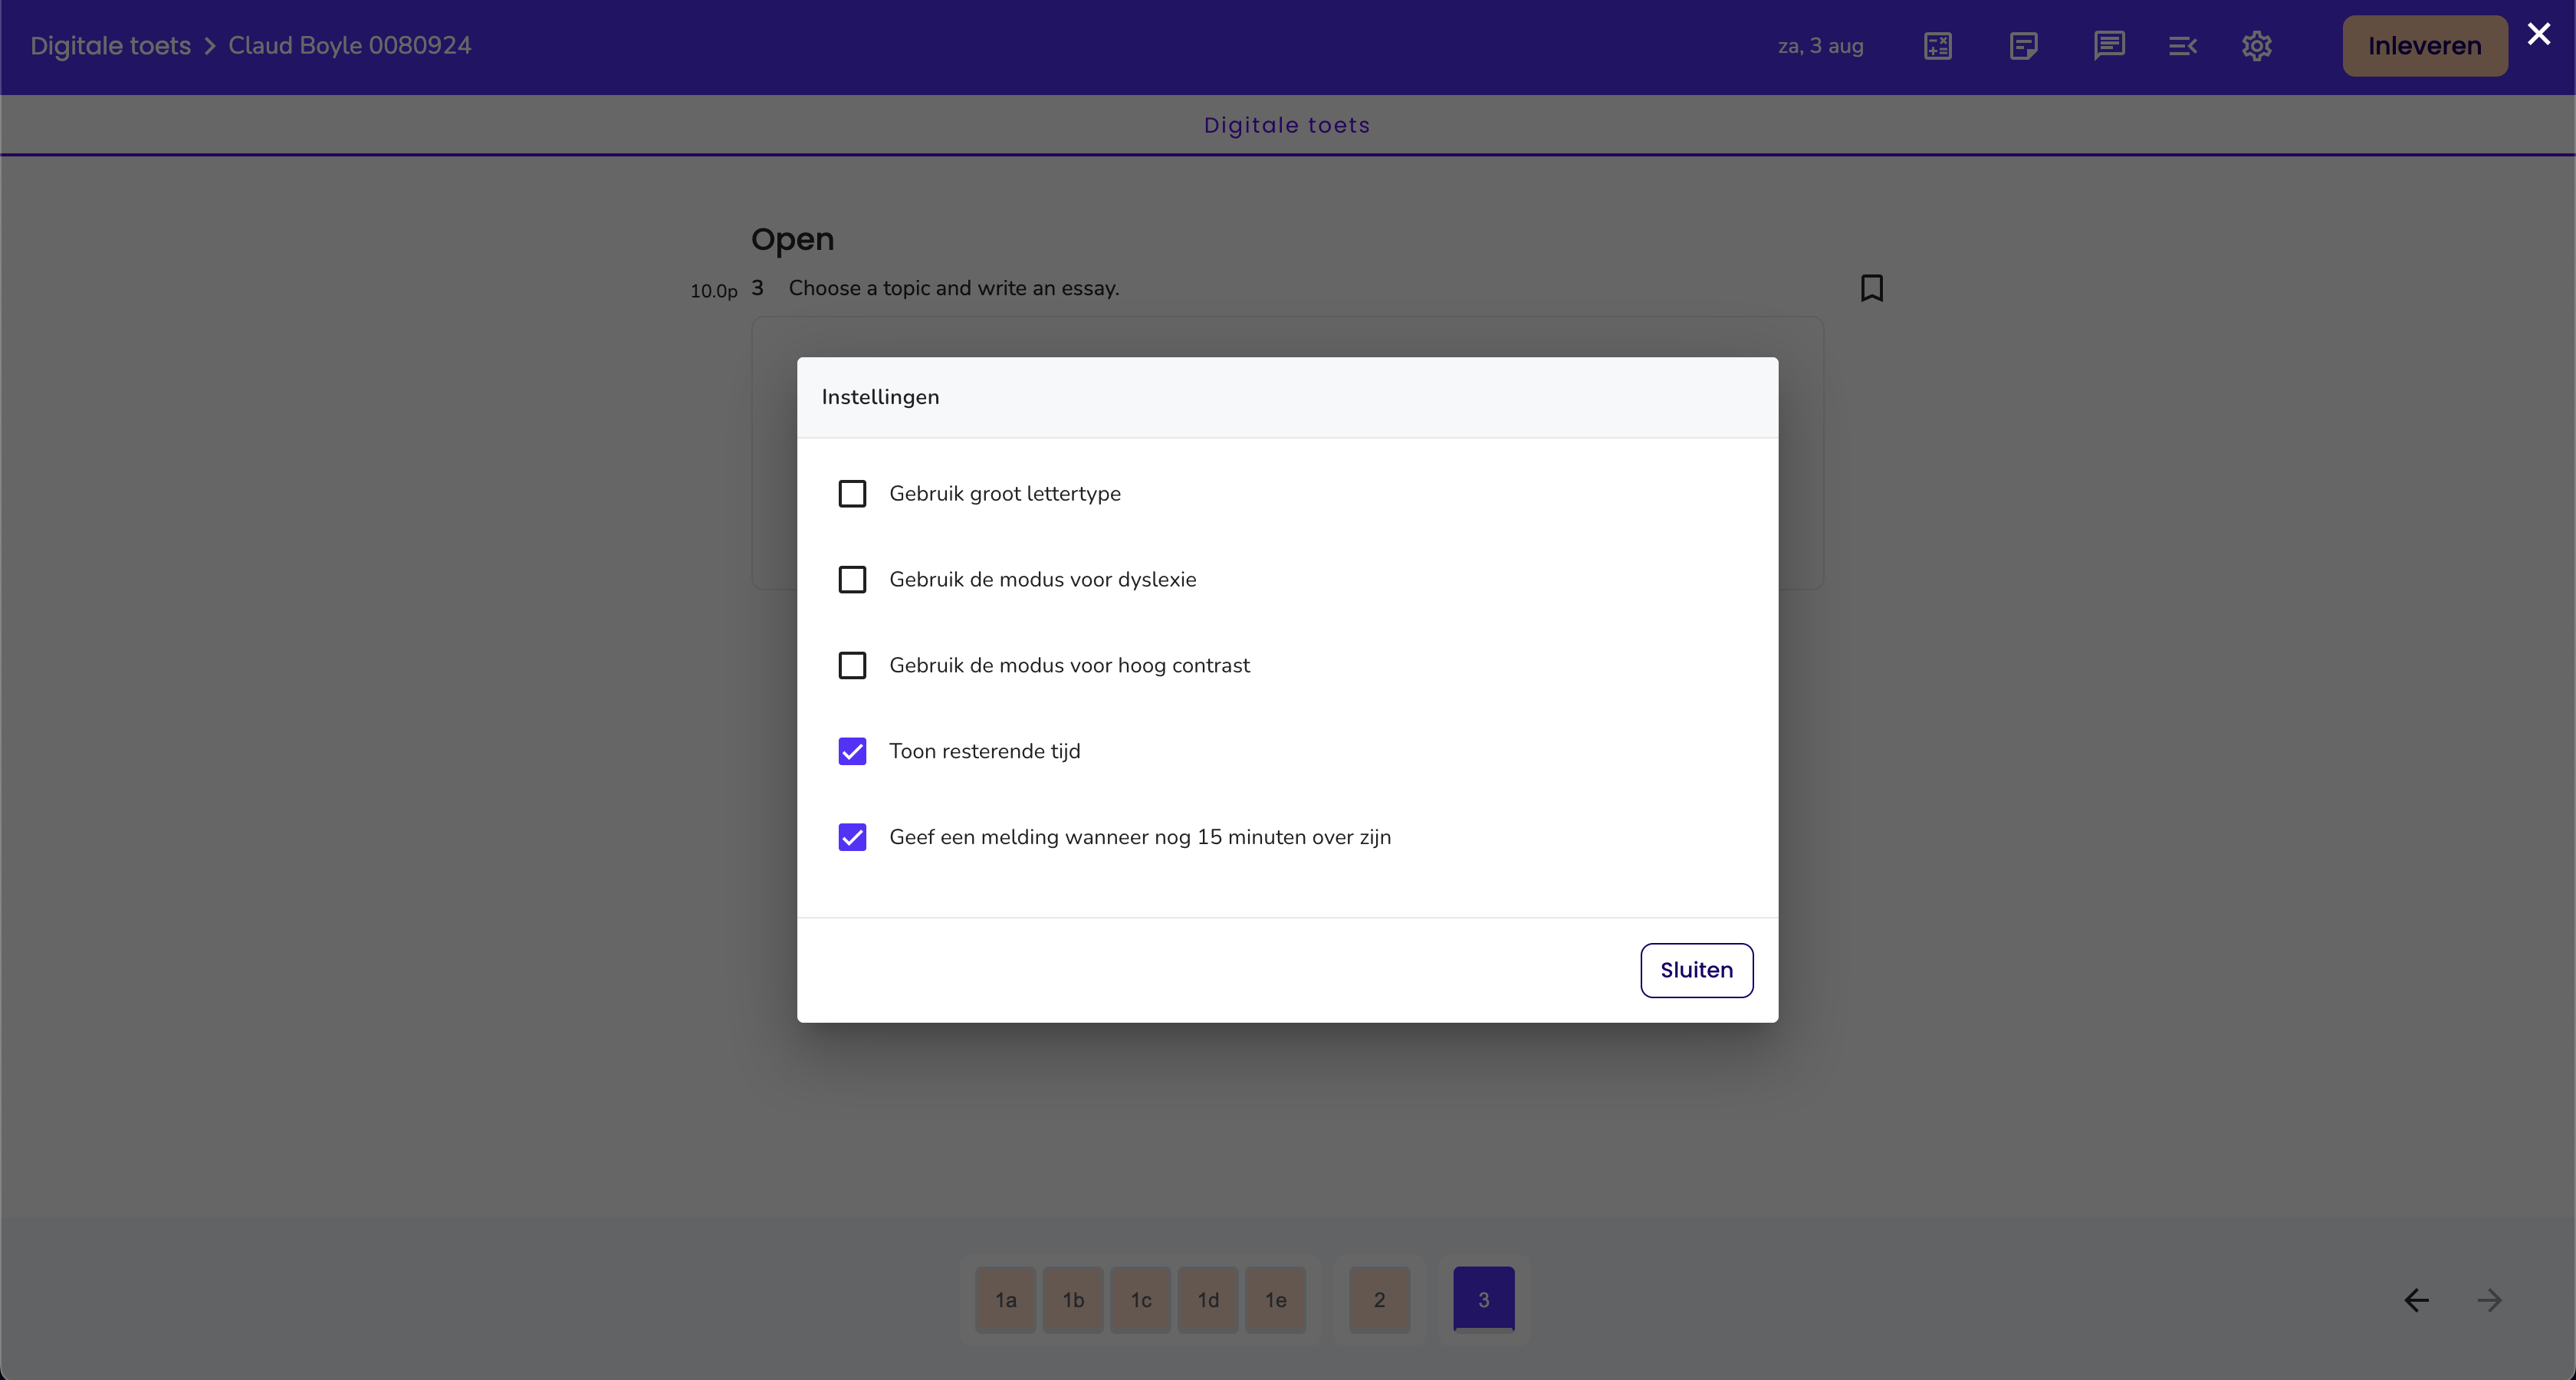Click the 'Gebruik groot lettertype' label
The image size is (2576, 1380).
tap(1005, 494)
